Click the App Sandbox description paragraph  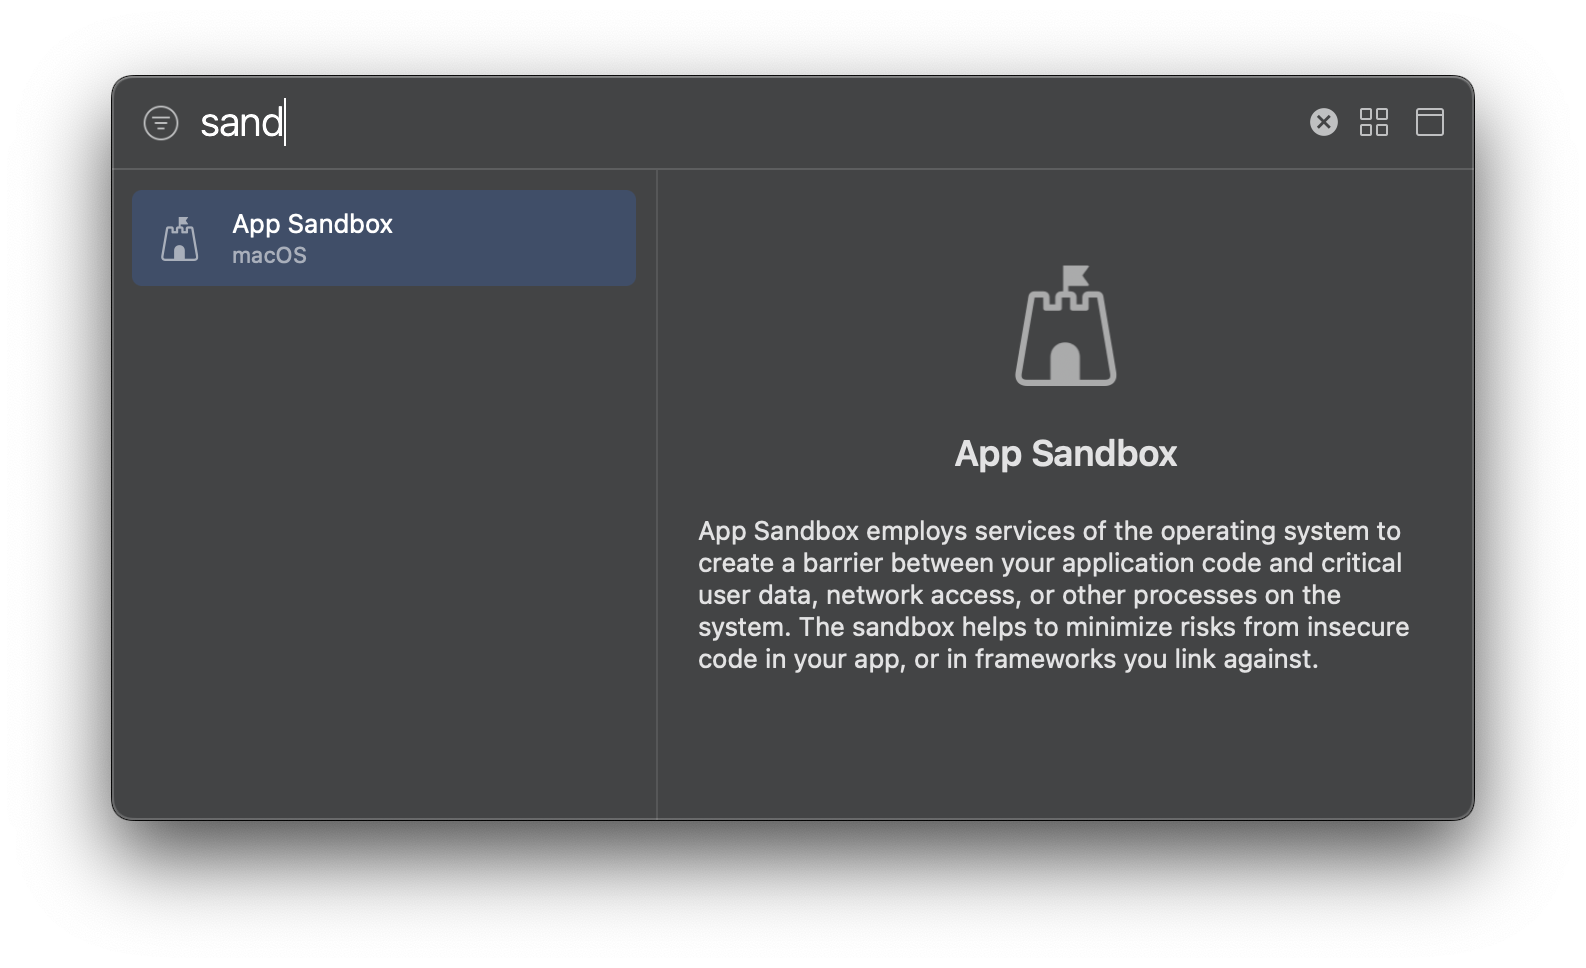tap(1054, 594)
